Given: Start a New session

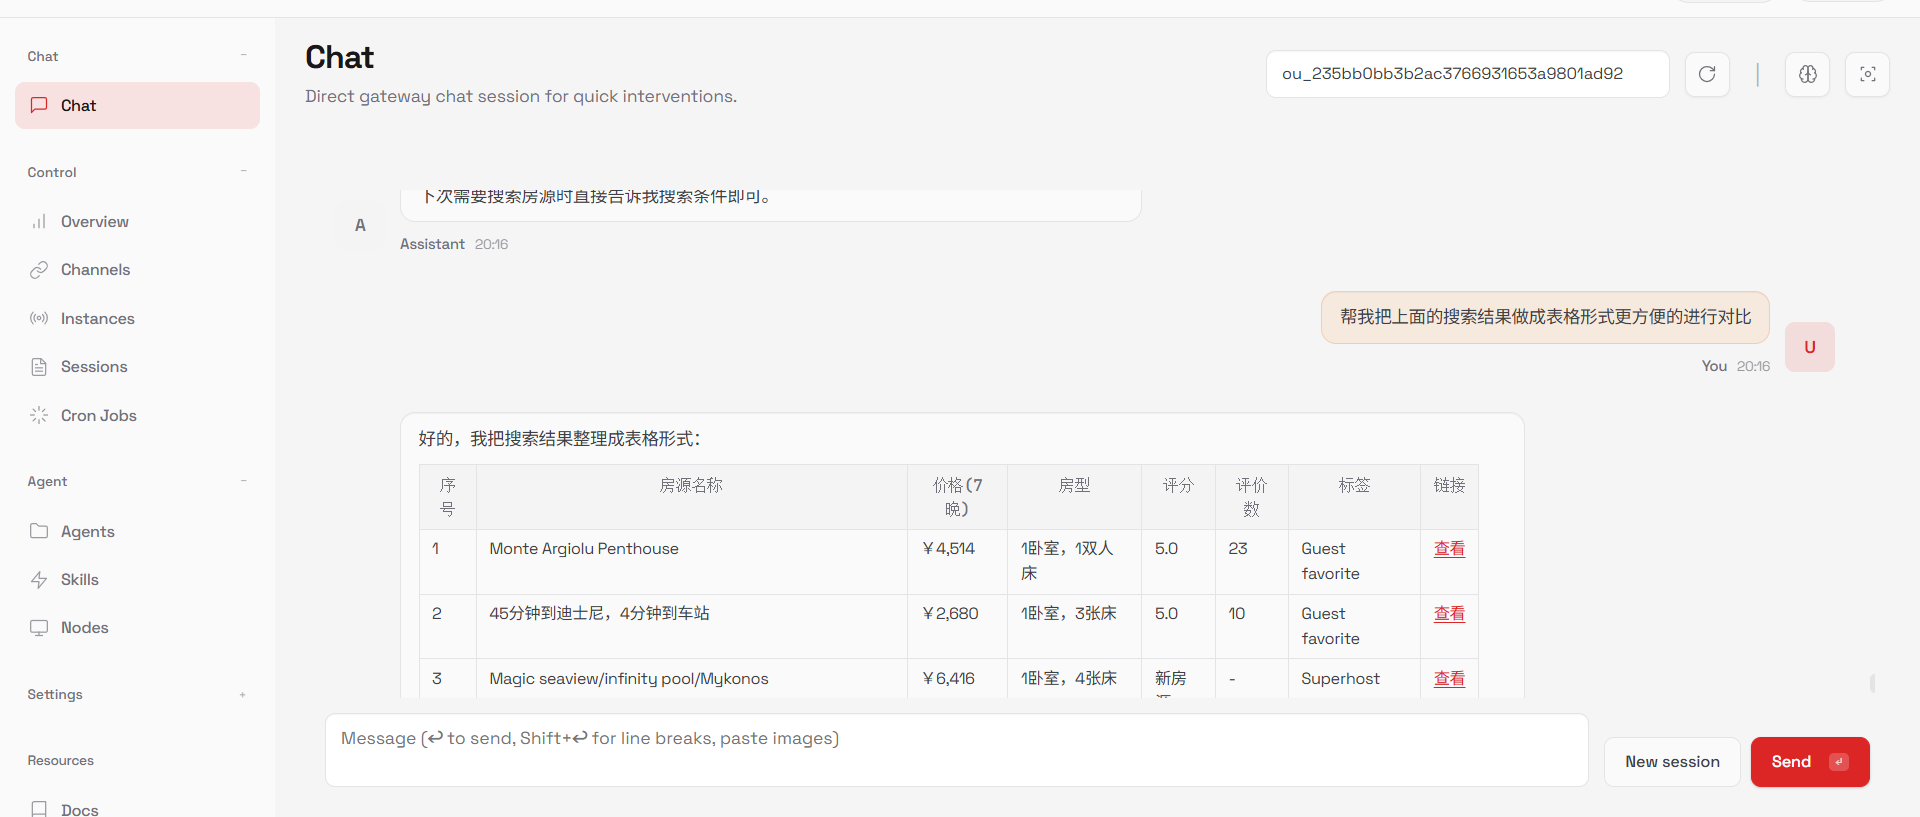Looking at the screenshot, I should 1672,762.
